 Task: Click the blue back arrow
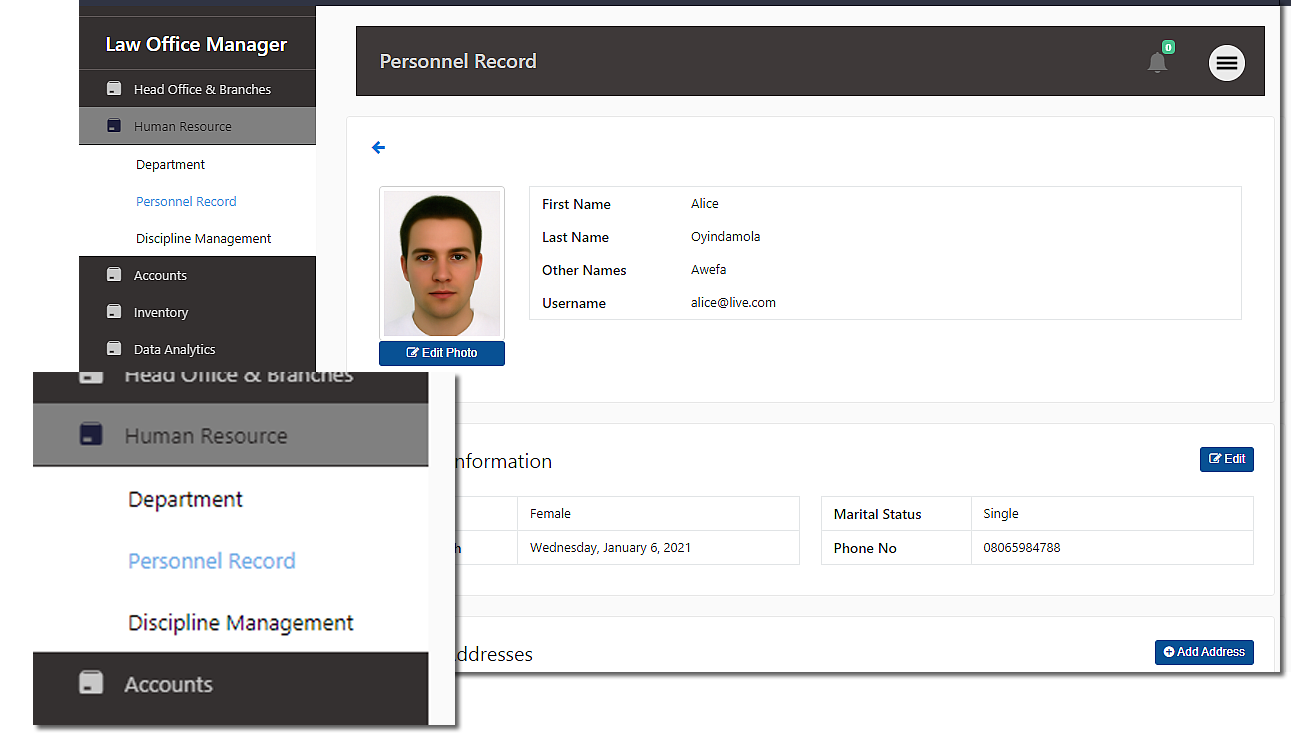(378, 148)
